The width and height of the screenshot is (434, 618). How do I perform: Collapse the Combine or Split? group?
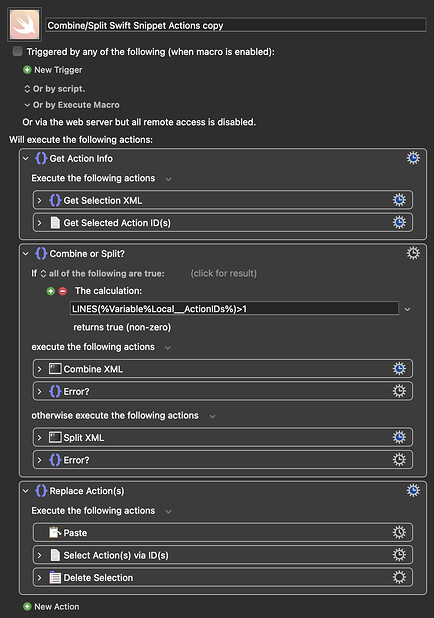[26, 254]
